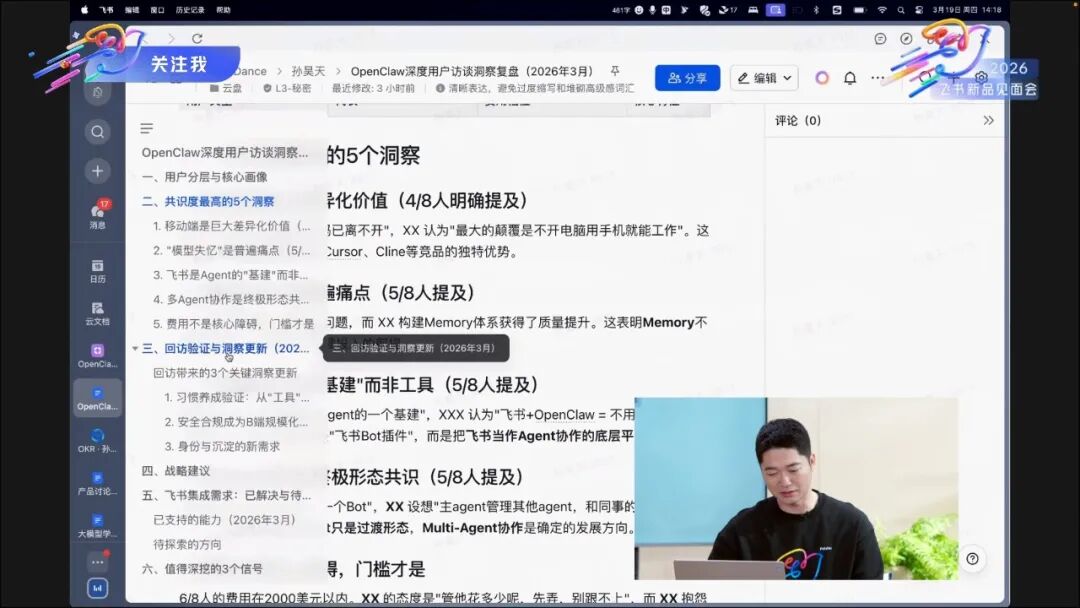Open the more options ellipsis in header
1080x608 pixels.
click(878, 78)
